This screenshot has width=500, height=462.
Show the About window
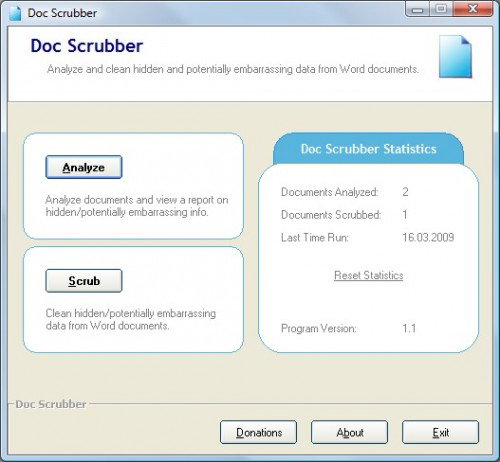click(350, 432)
